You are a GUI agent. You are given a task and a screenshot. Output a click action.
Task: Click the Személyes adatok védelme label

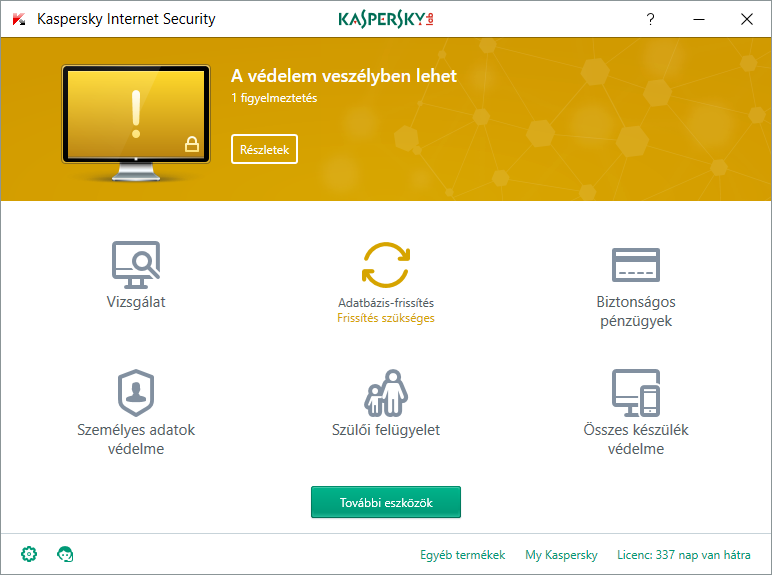coord(136,439)
